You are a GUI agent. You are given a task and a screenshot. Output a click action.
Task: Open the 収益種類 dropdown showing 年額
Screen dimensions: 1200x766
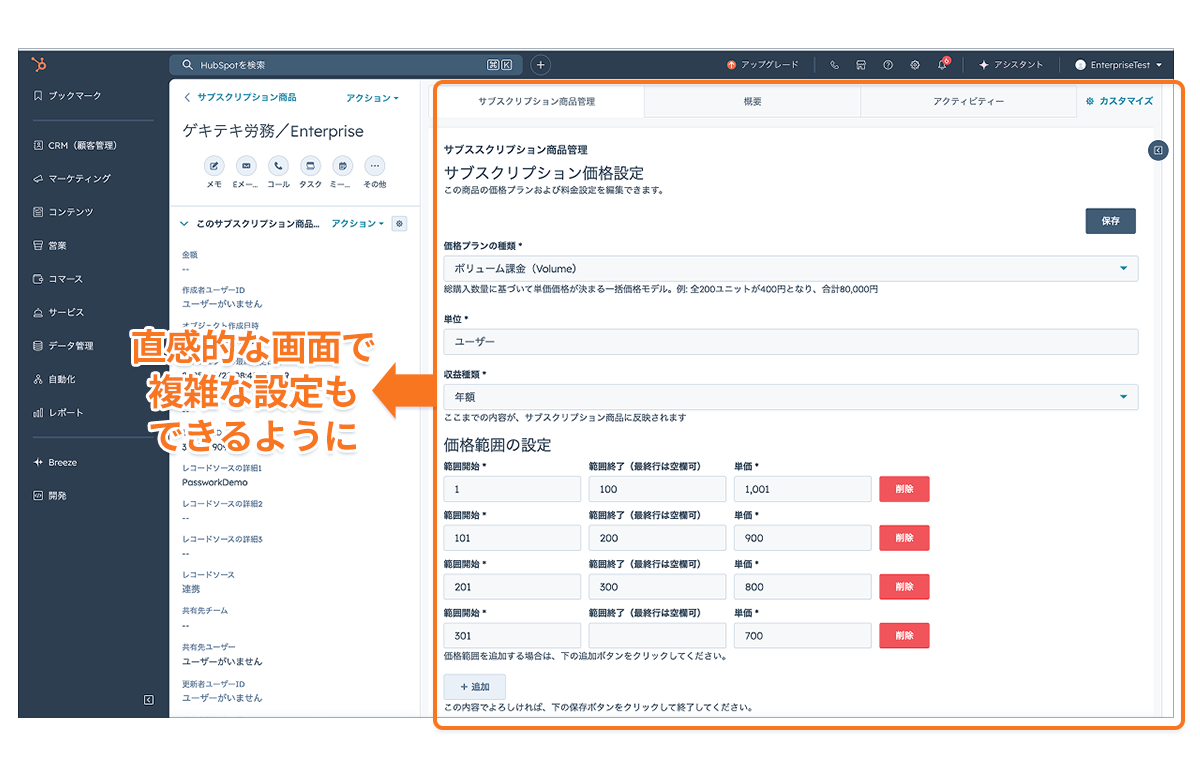790,397
